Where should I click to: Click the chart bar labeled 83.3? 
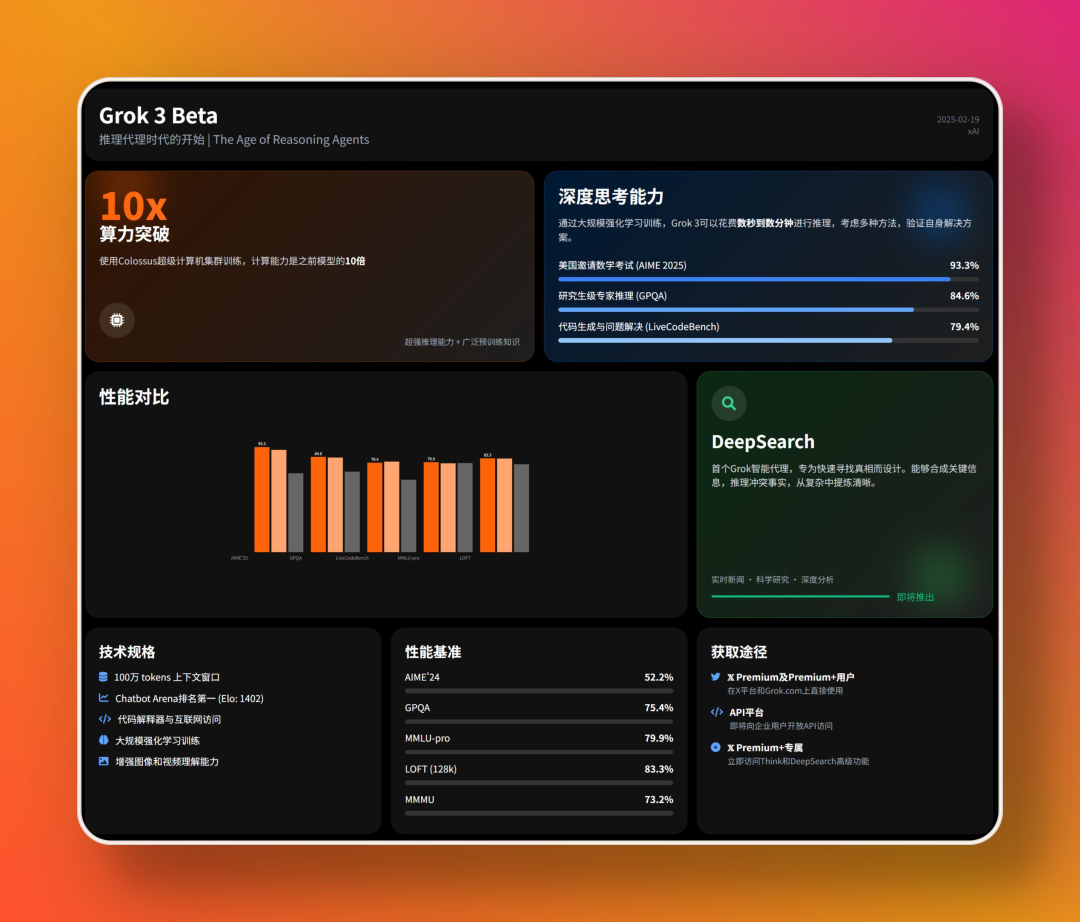pyautogui.click(x=488, y=505)
